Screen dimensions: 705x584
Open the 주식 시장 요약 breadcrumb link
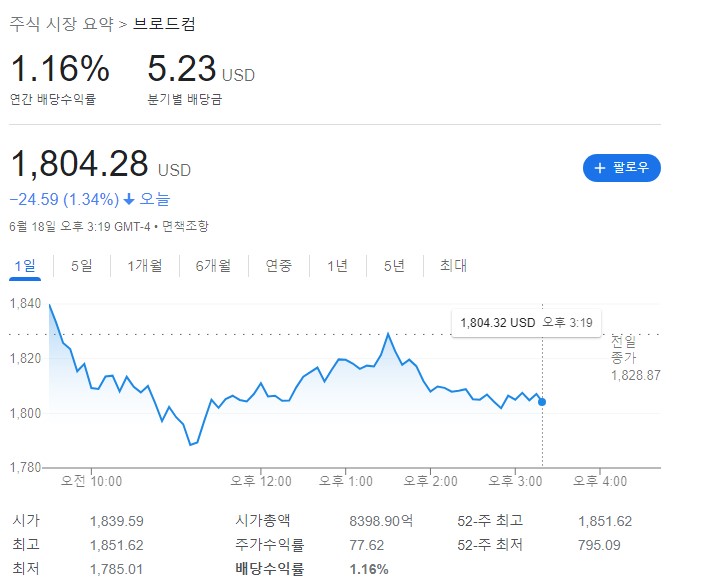coord(62,24)
